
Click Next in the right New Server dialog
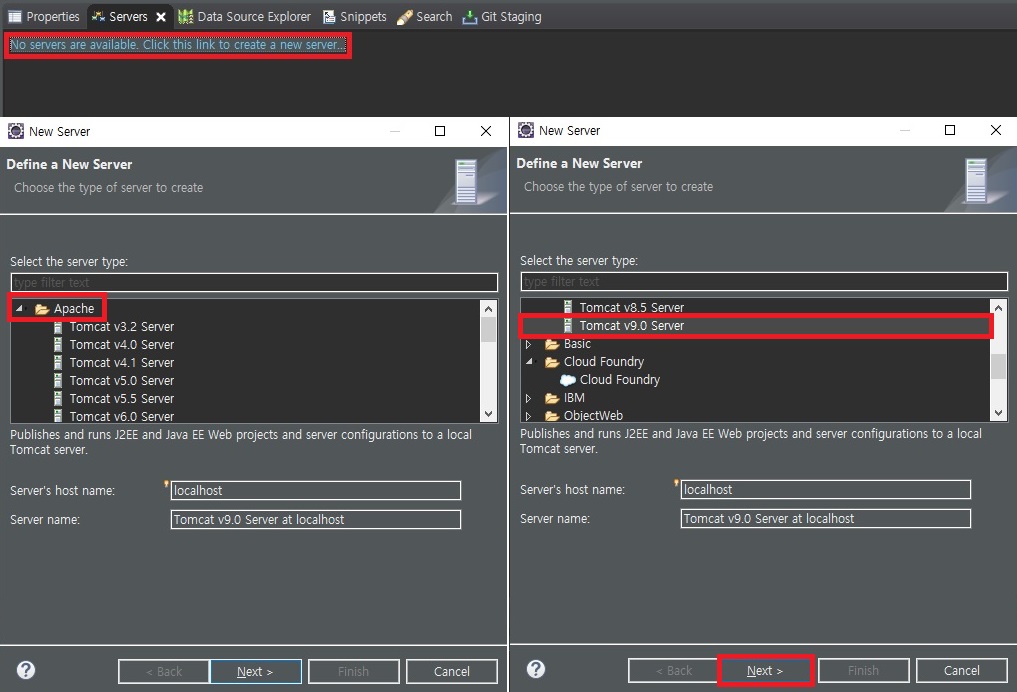(765, 671)
